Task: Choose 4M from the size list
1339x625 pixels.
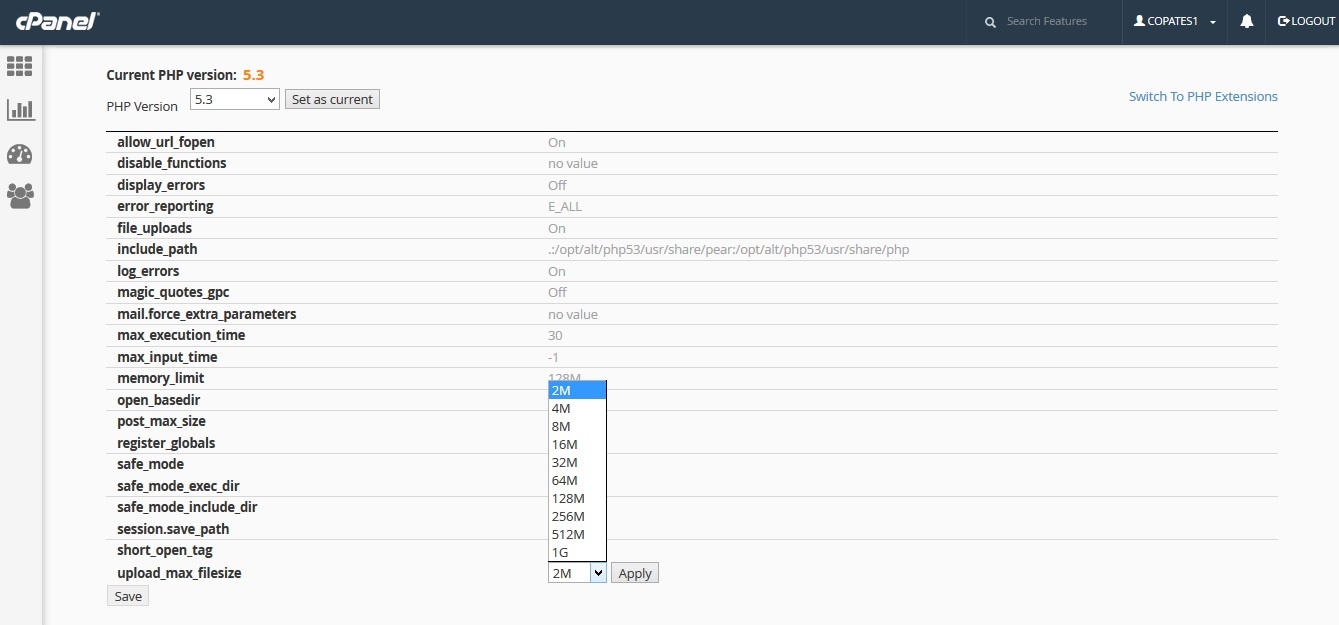Action: 577,408
